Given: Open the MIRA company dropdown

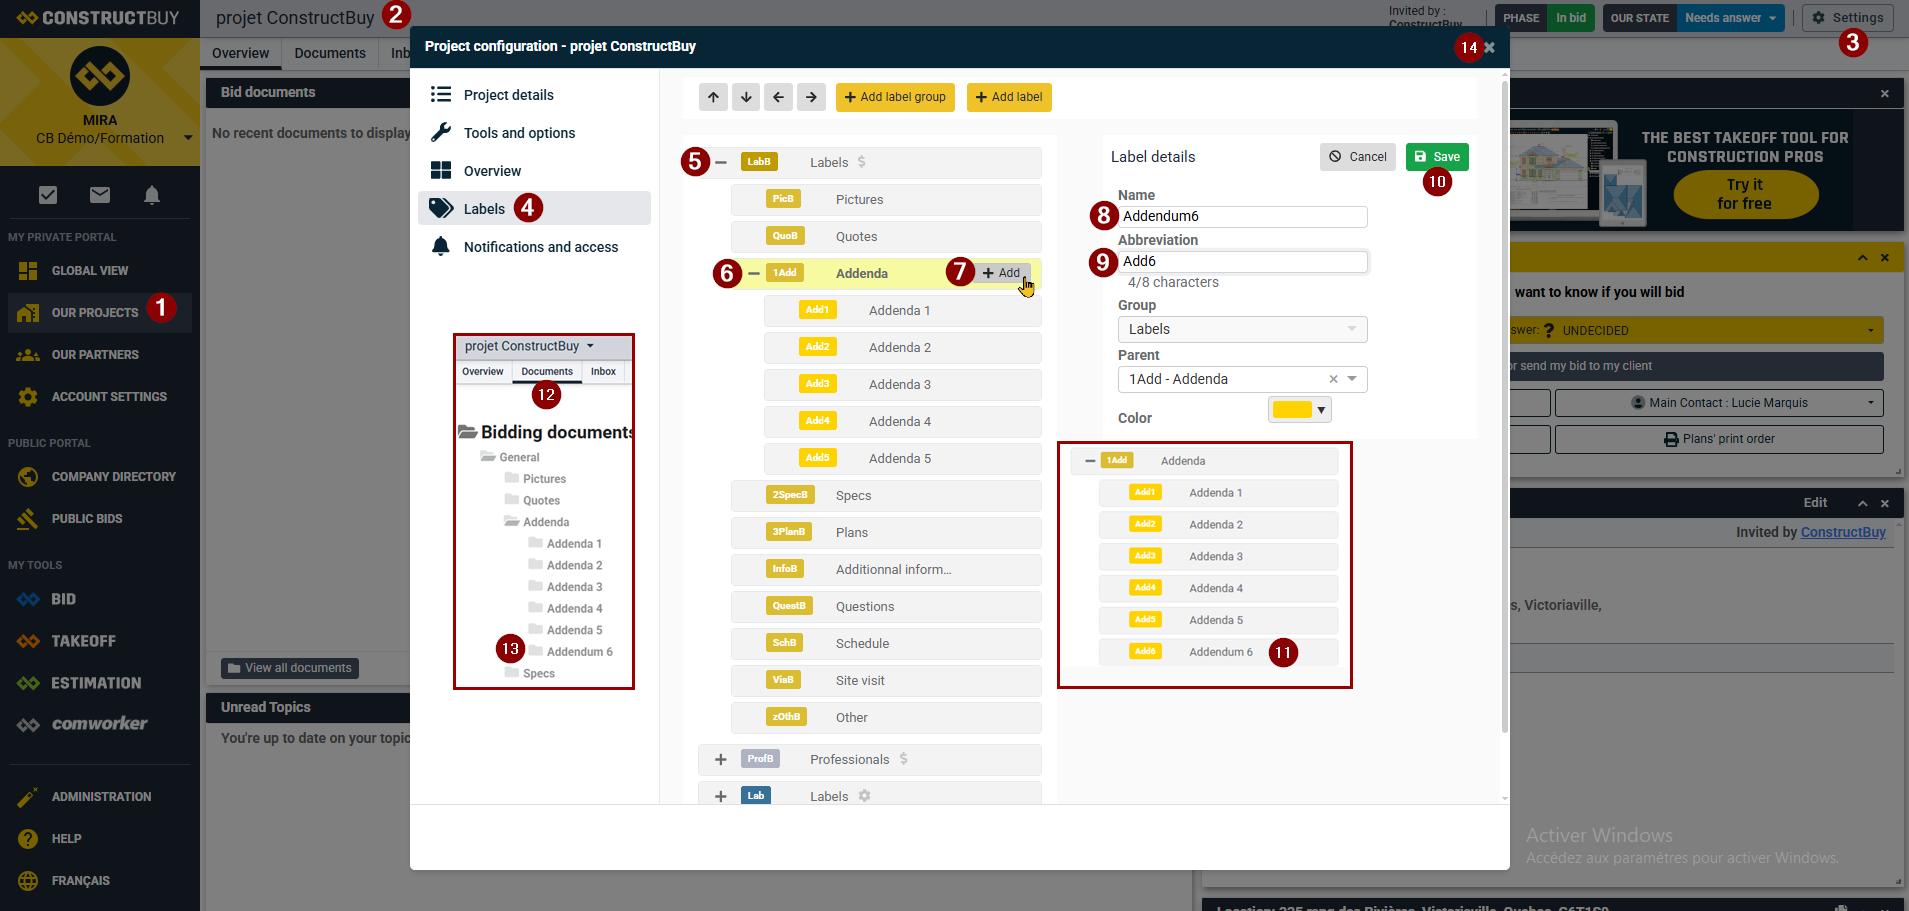Looking at the screenshot, I should pos(188,138).
